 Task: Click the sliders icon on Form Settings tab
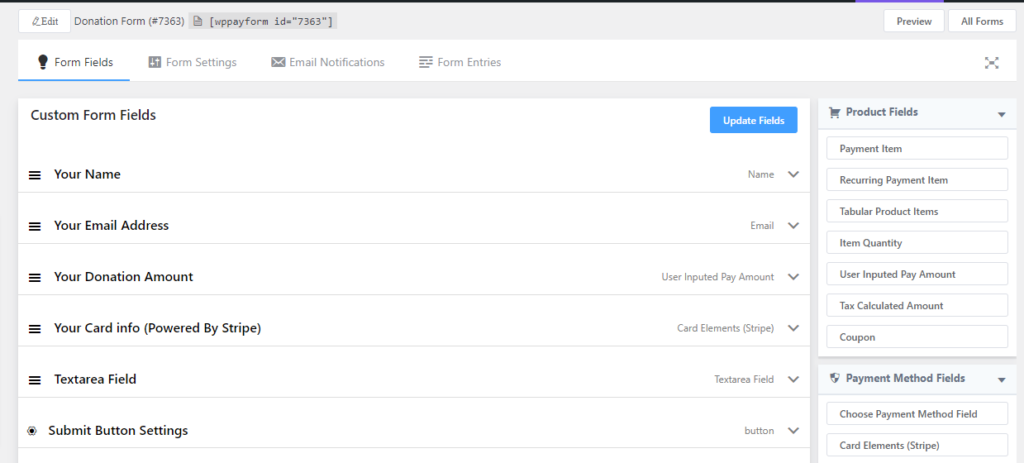point(155,62)
